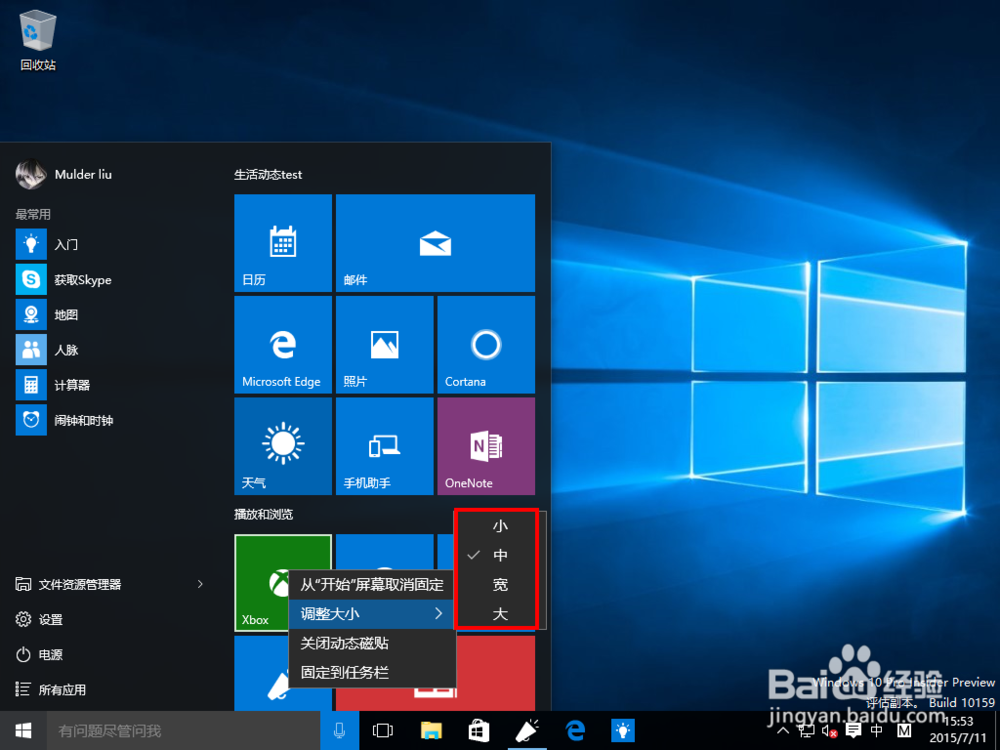This screenshot has height=750, width=1000.
Task: Click the 中 input language indicator
Action: tap(878, 731)
